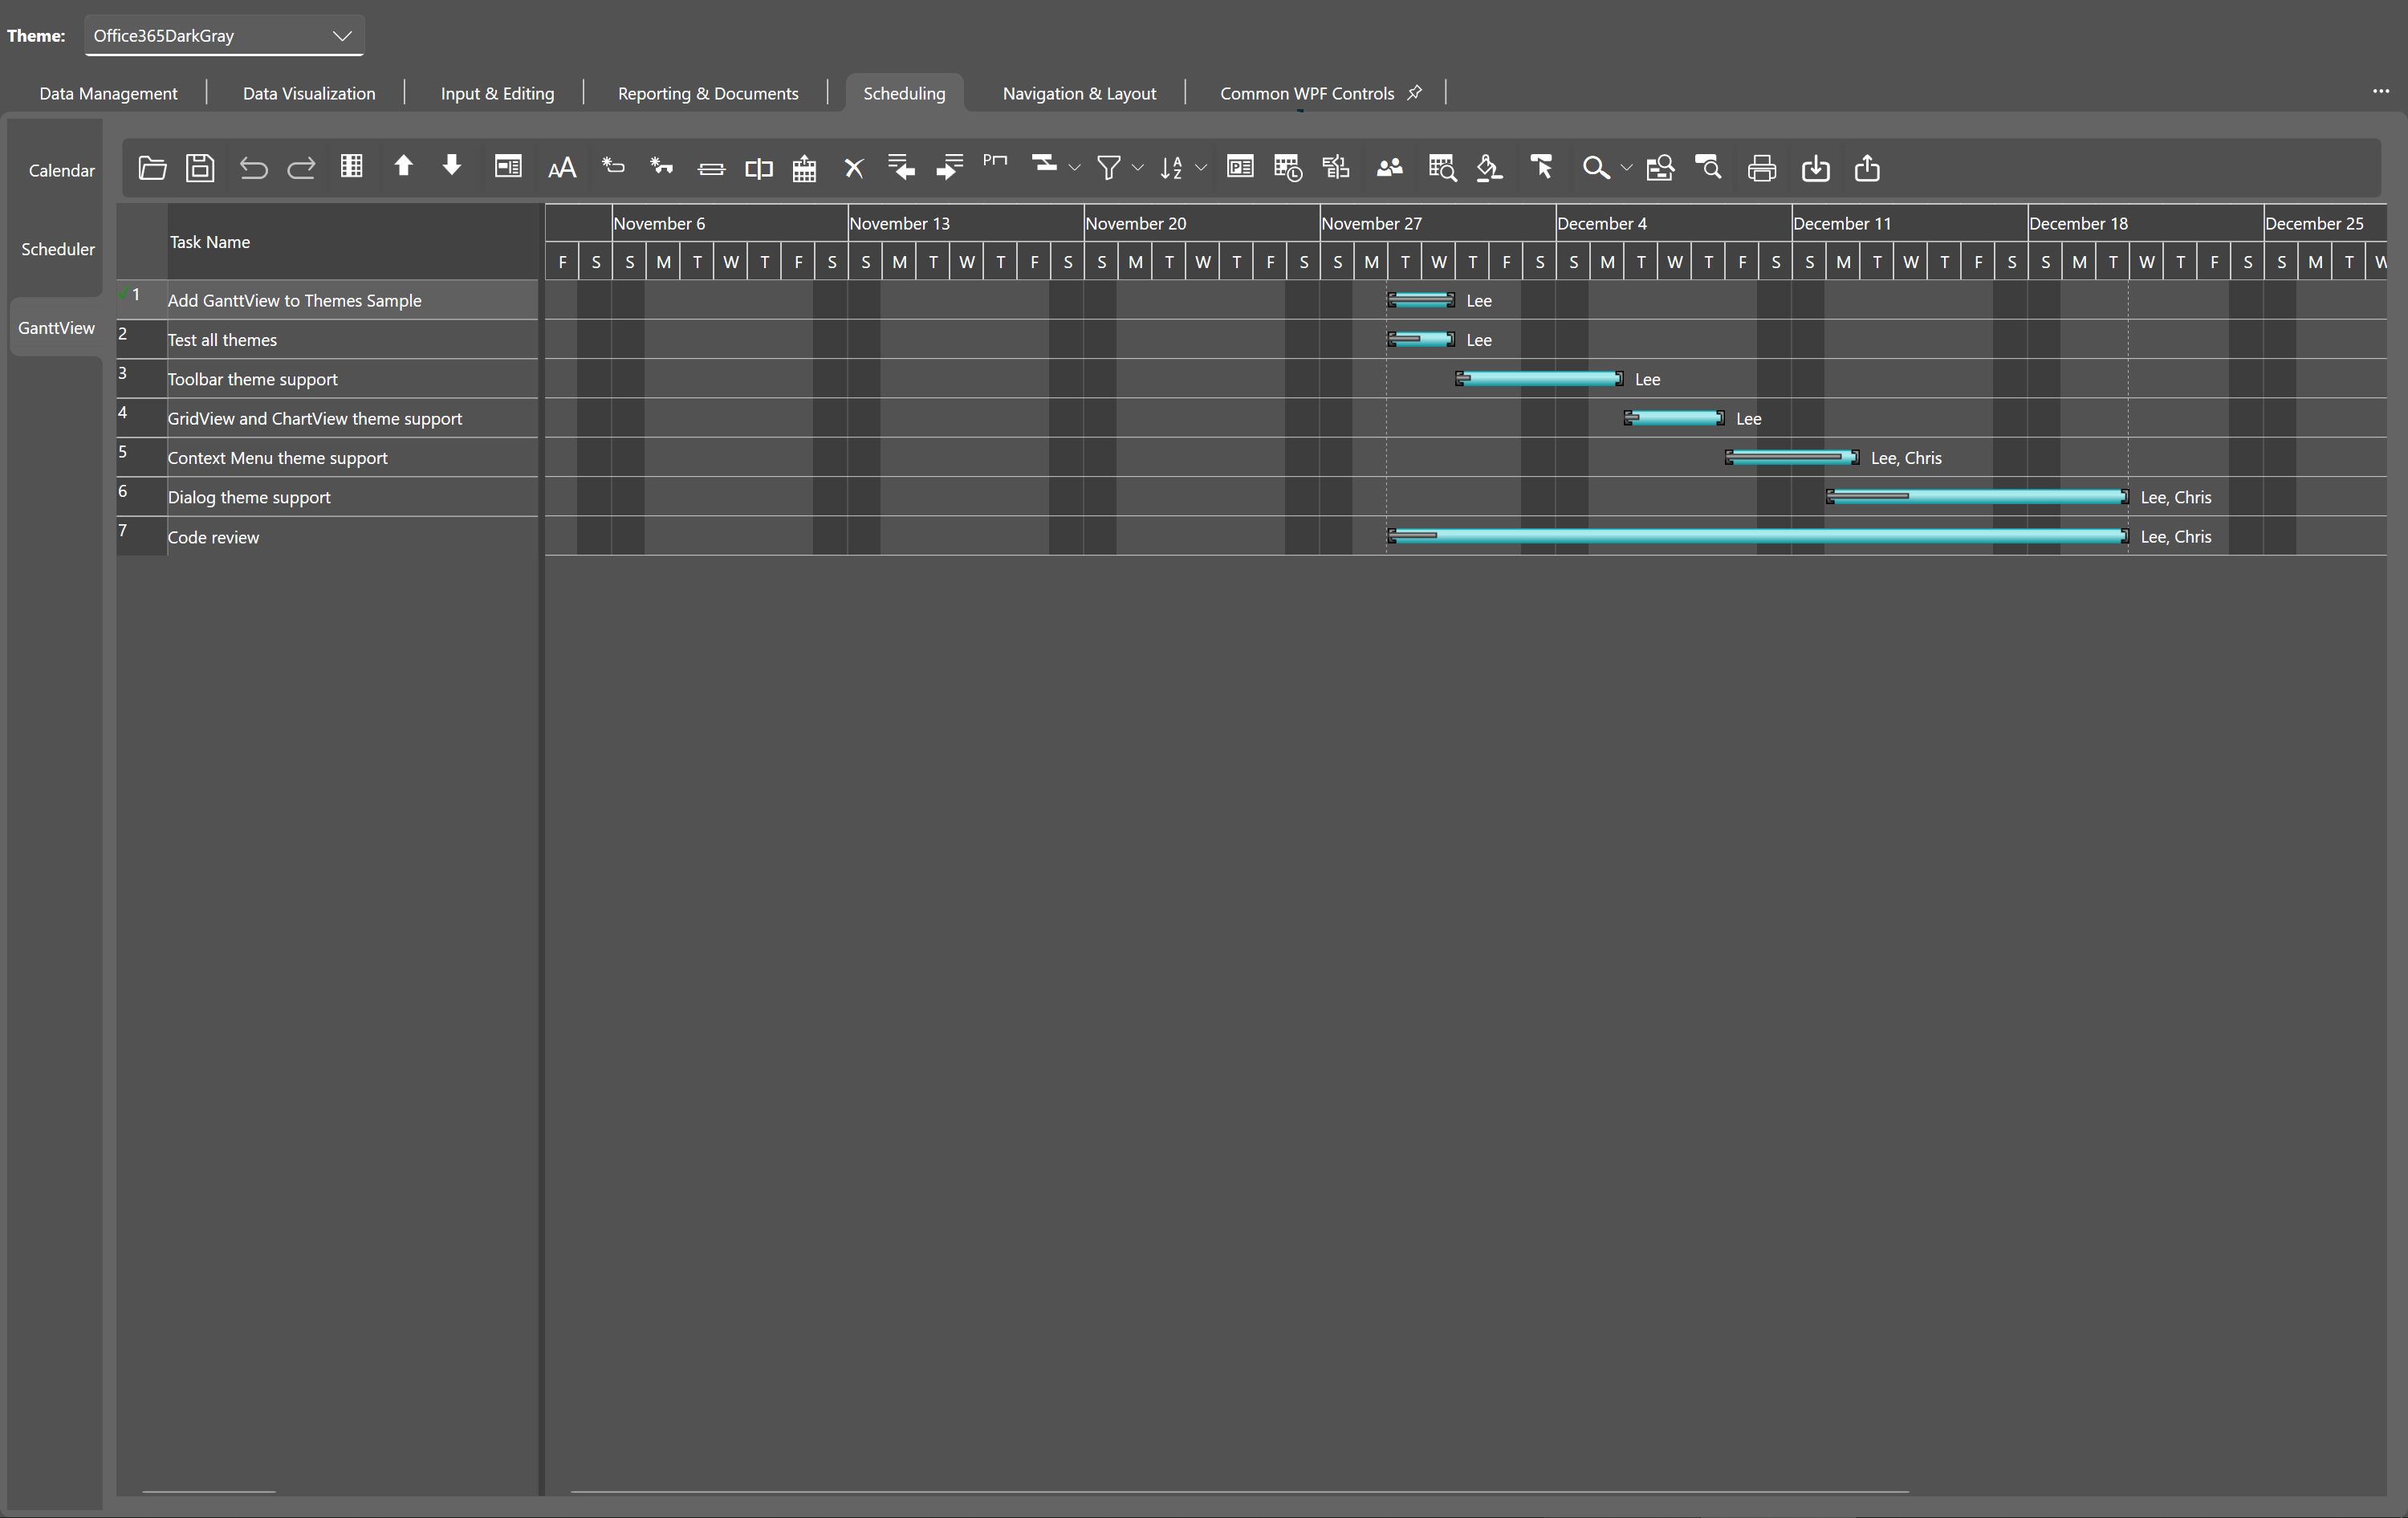Switch to the Data Visualization tab
The image size is (2408, 1518).
309,93
